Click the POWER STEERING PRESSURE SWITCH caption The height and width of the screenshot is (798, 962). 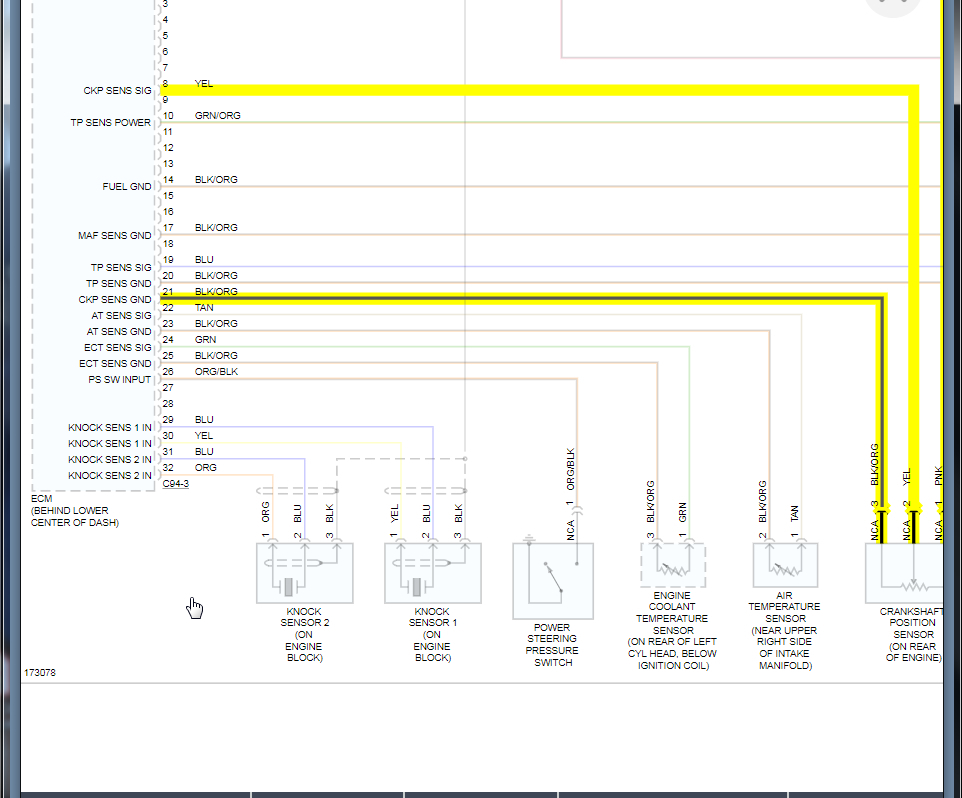(x=552, y=645)
